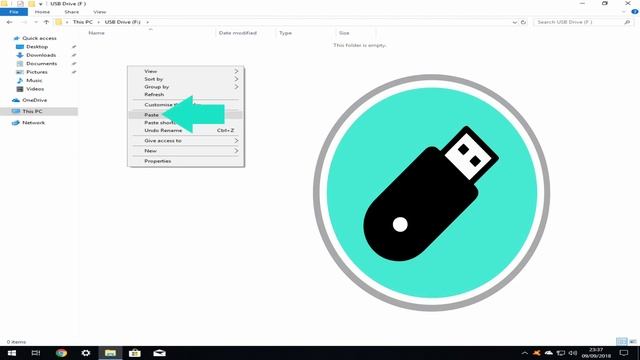Click the OneDrive cloud tray icon

tap(549, 353)
